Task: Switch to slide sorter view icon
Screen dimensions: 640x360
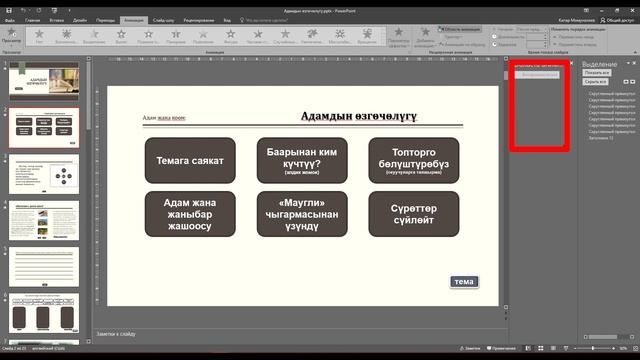Action: click(540, 349)
